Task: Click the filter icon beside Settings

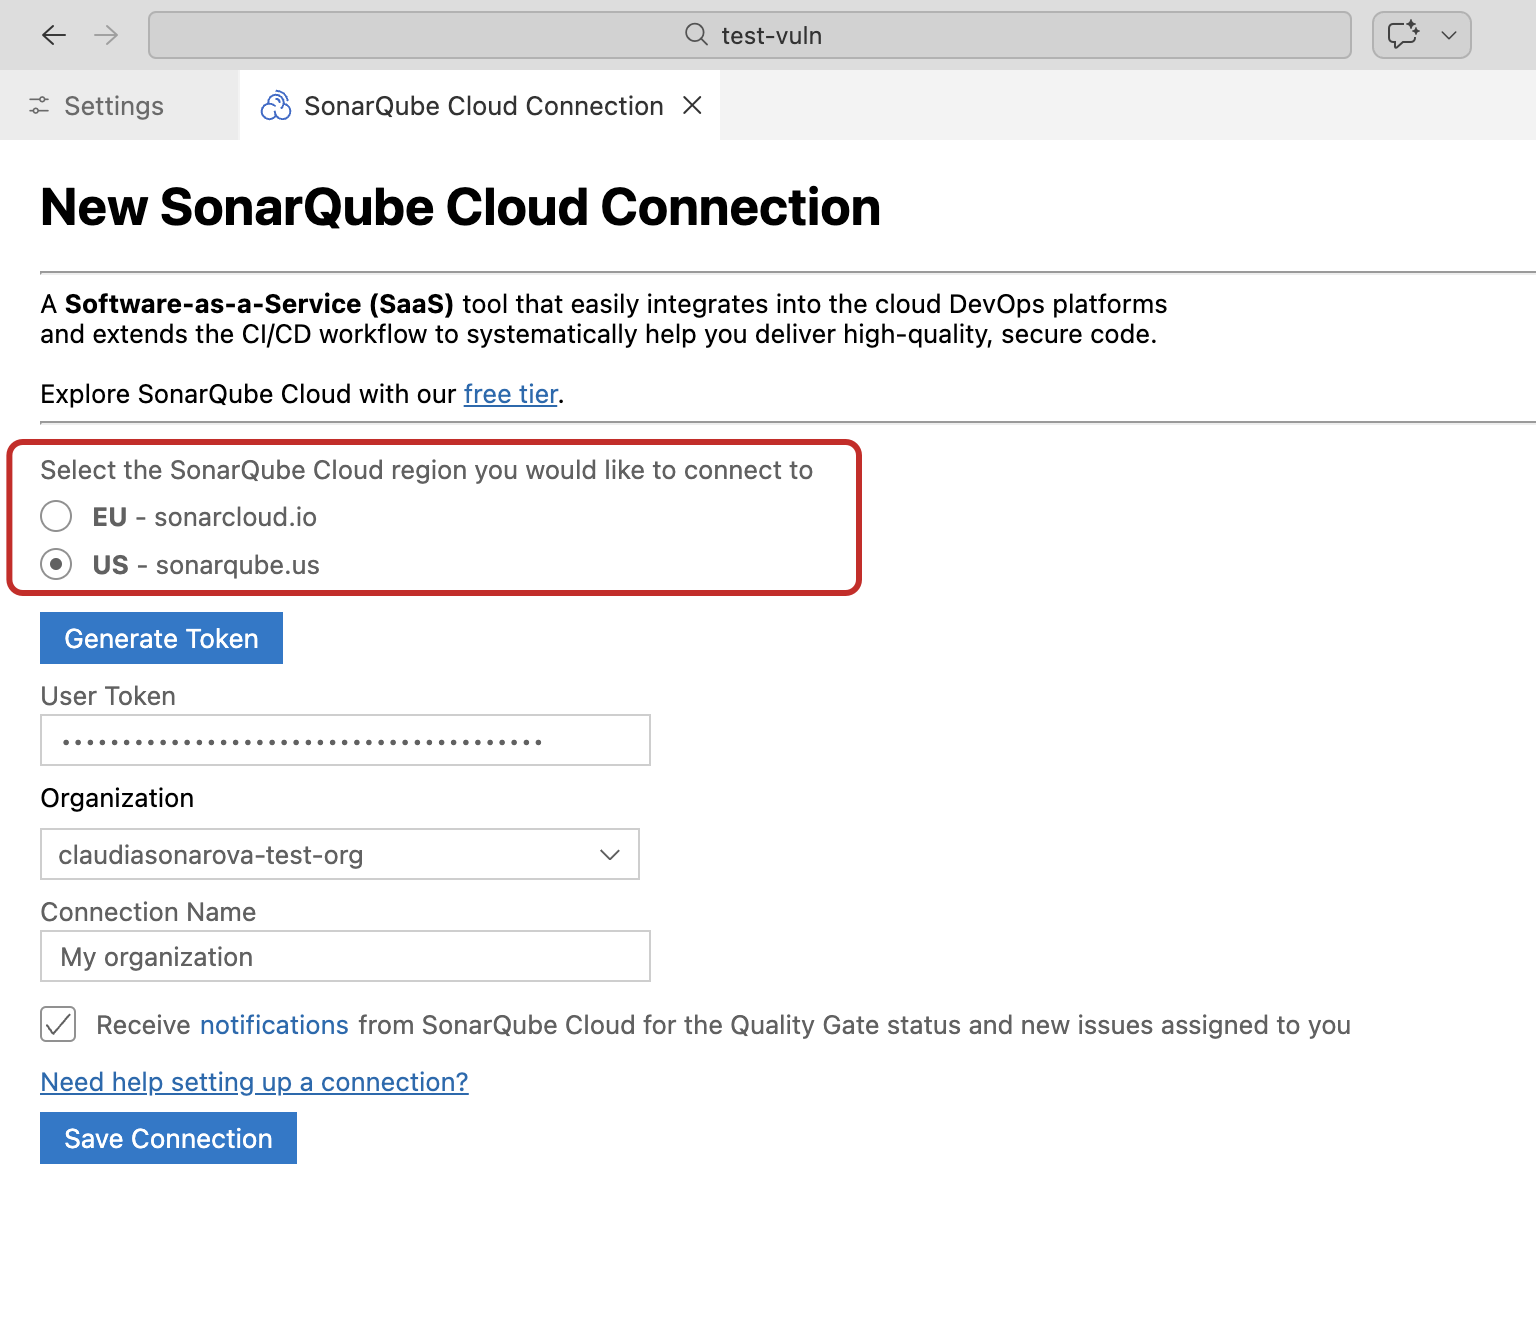Action: (x=40, y=105)
